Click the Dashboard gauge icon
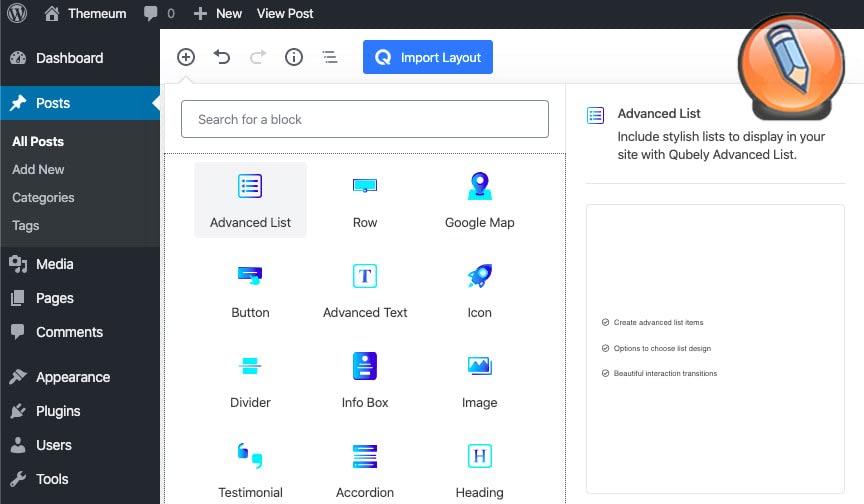 click(x=18, y=58)
